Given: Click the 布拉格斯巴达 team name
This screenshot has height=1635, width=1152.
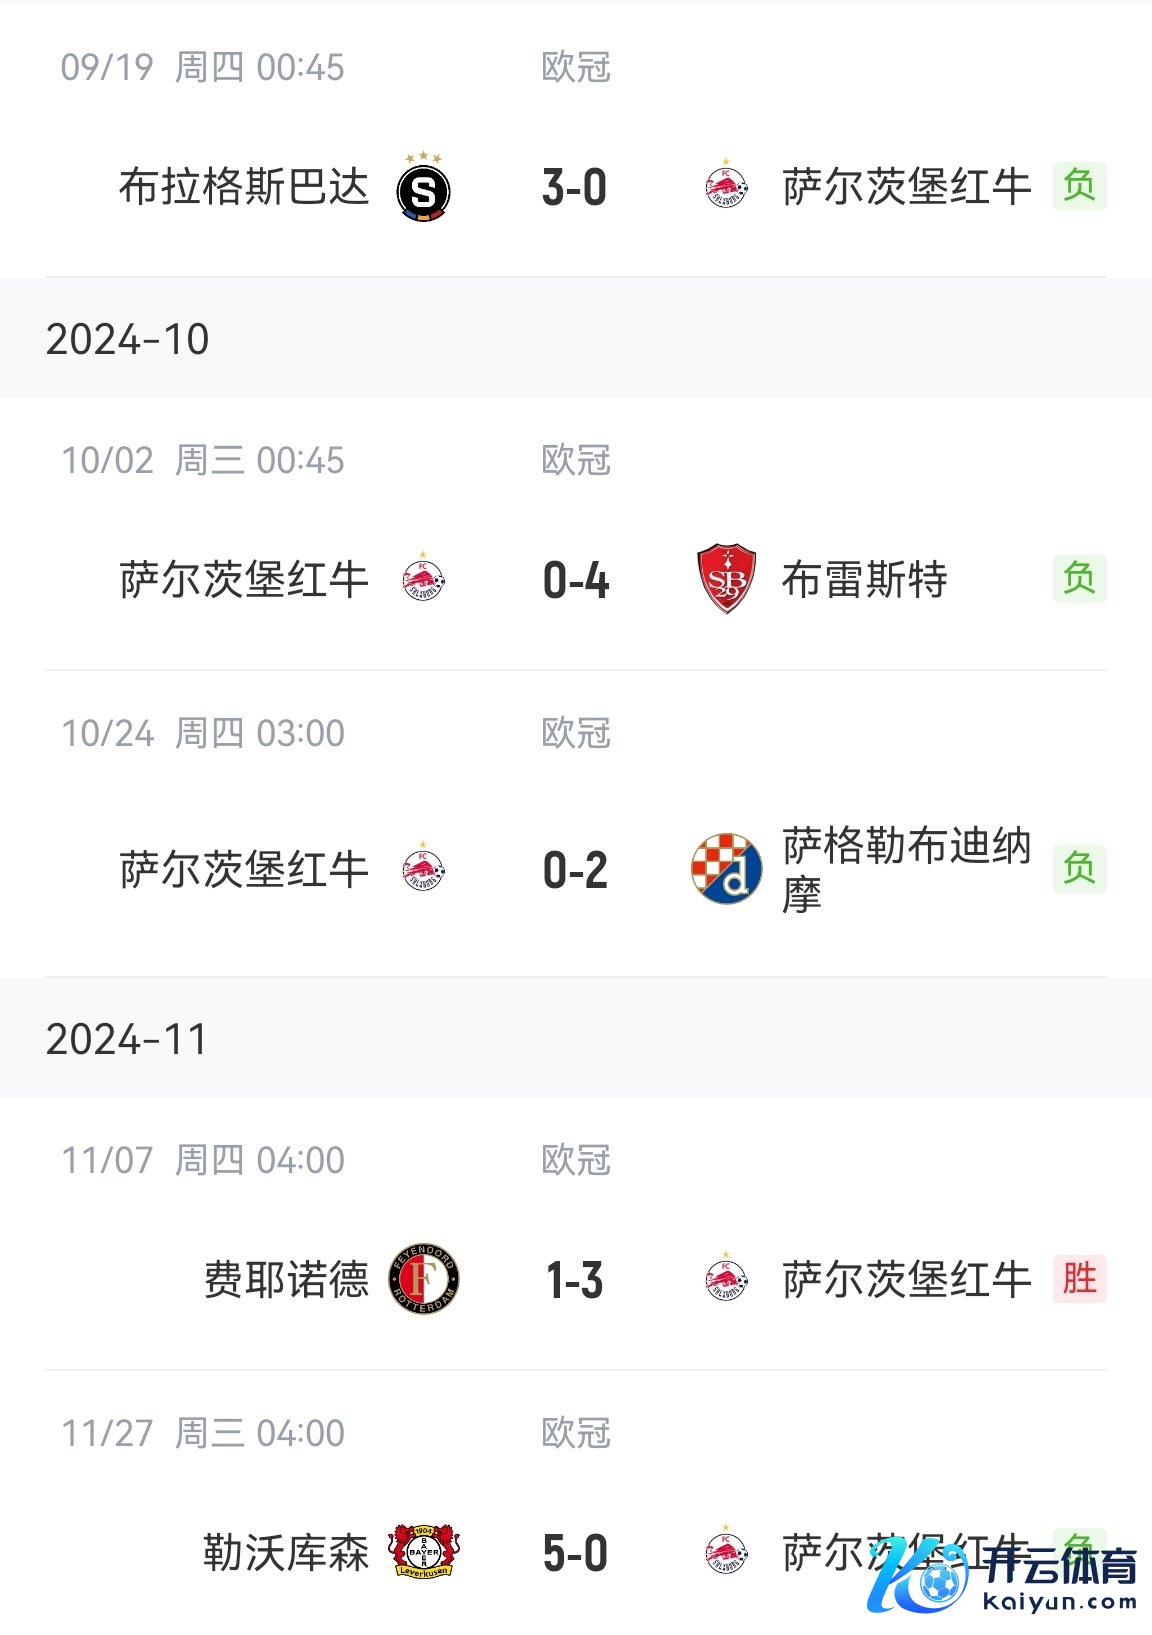Looking at the screenshot, I should click(x=244, y=188).
